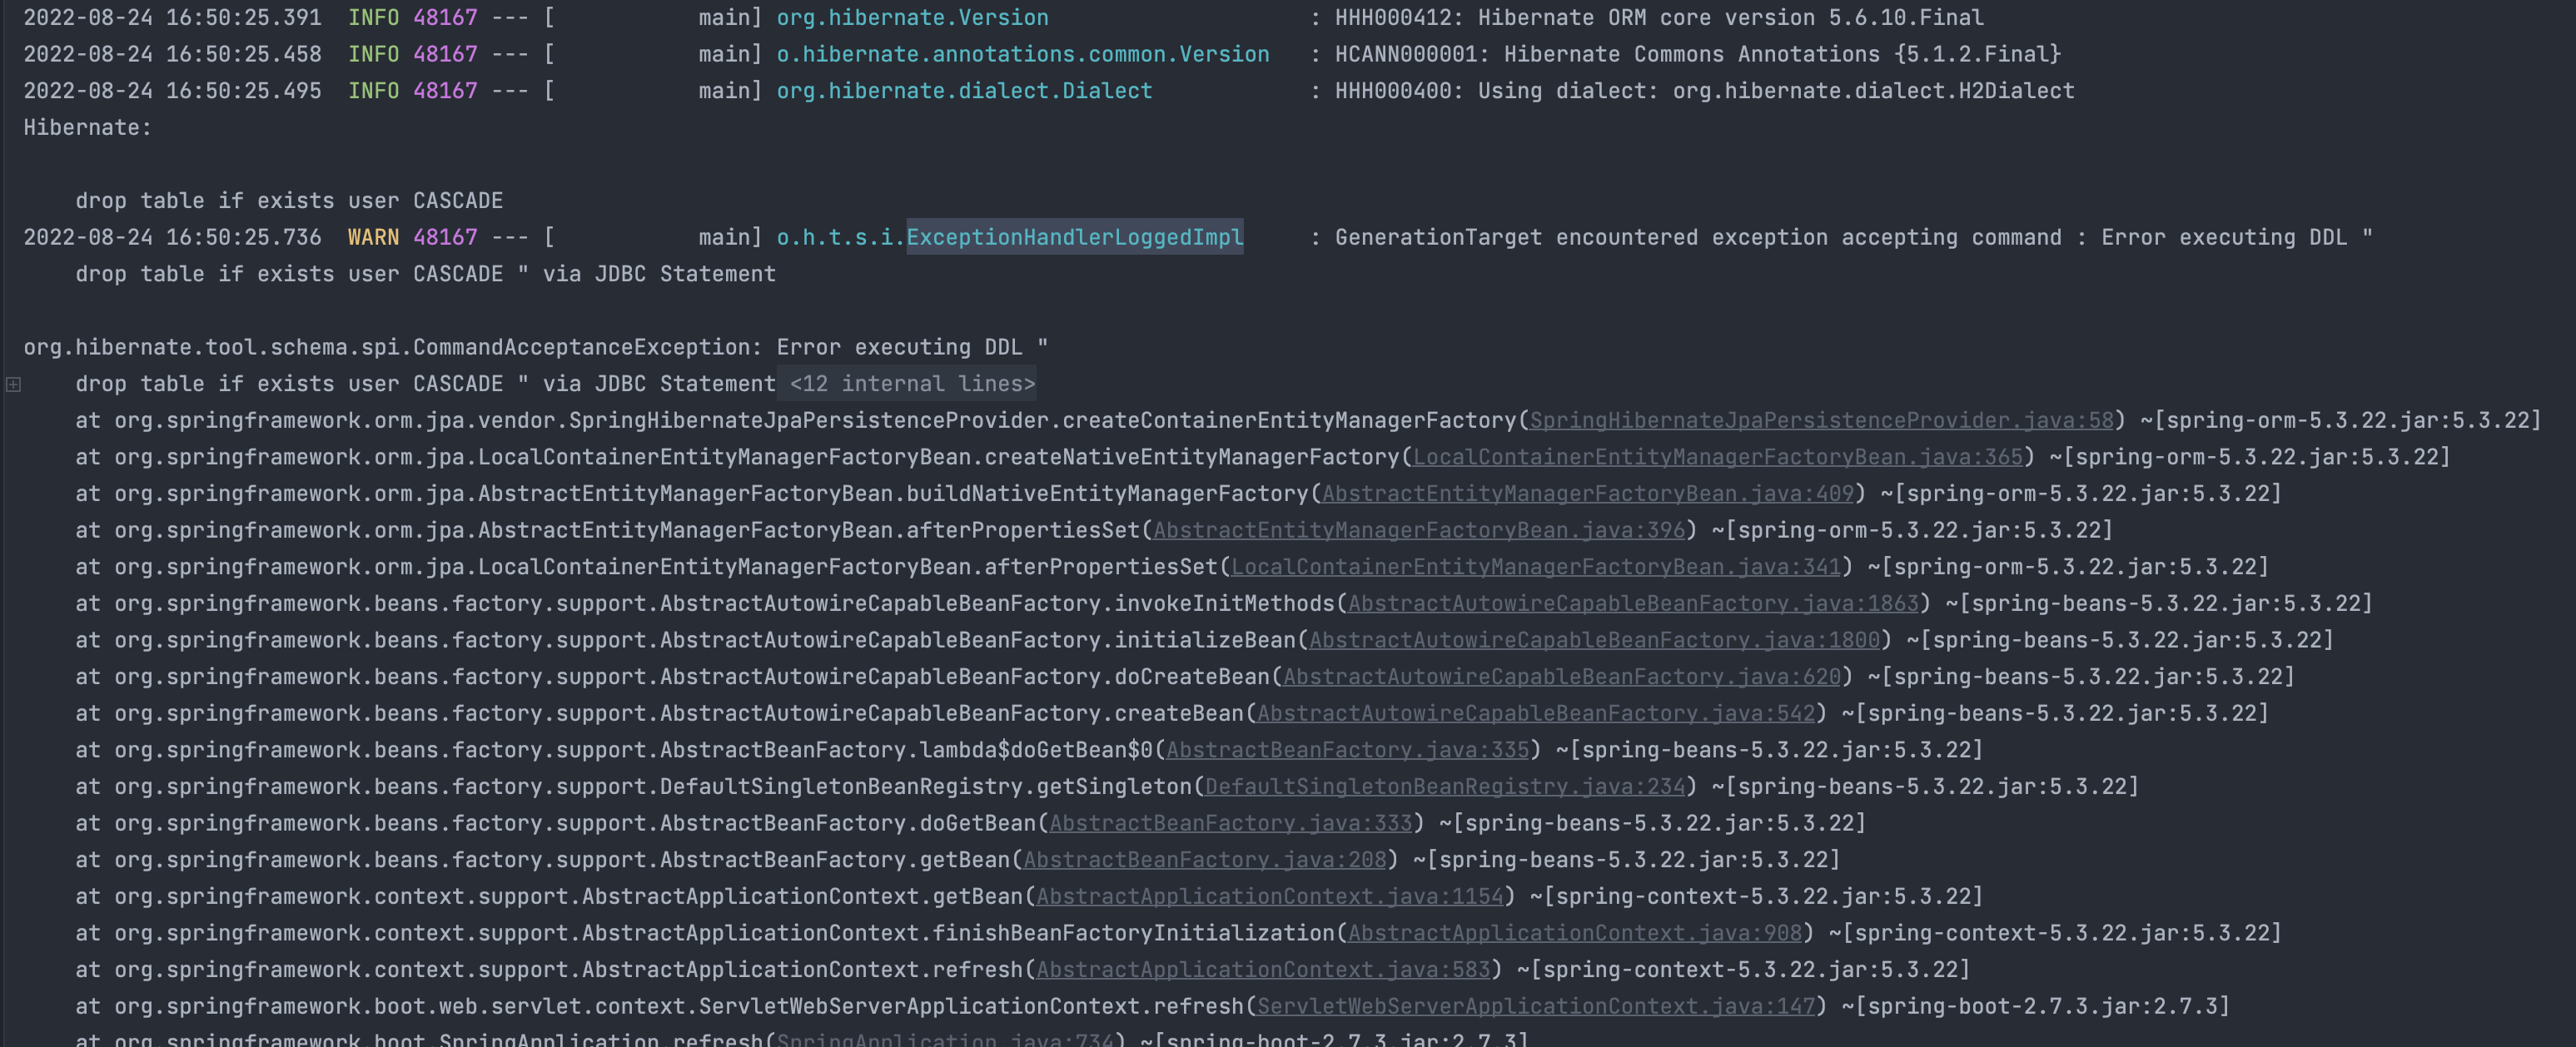Open ServletWebServerApplicationContext.java:147 link
This screenshot has width=2576, height=1047.
coord(1535,1007)
